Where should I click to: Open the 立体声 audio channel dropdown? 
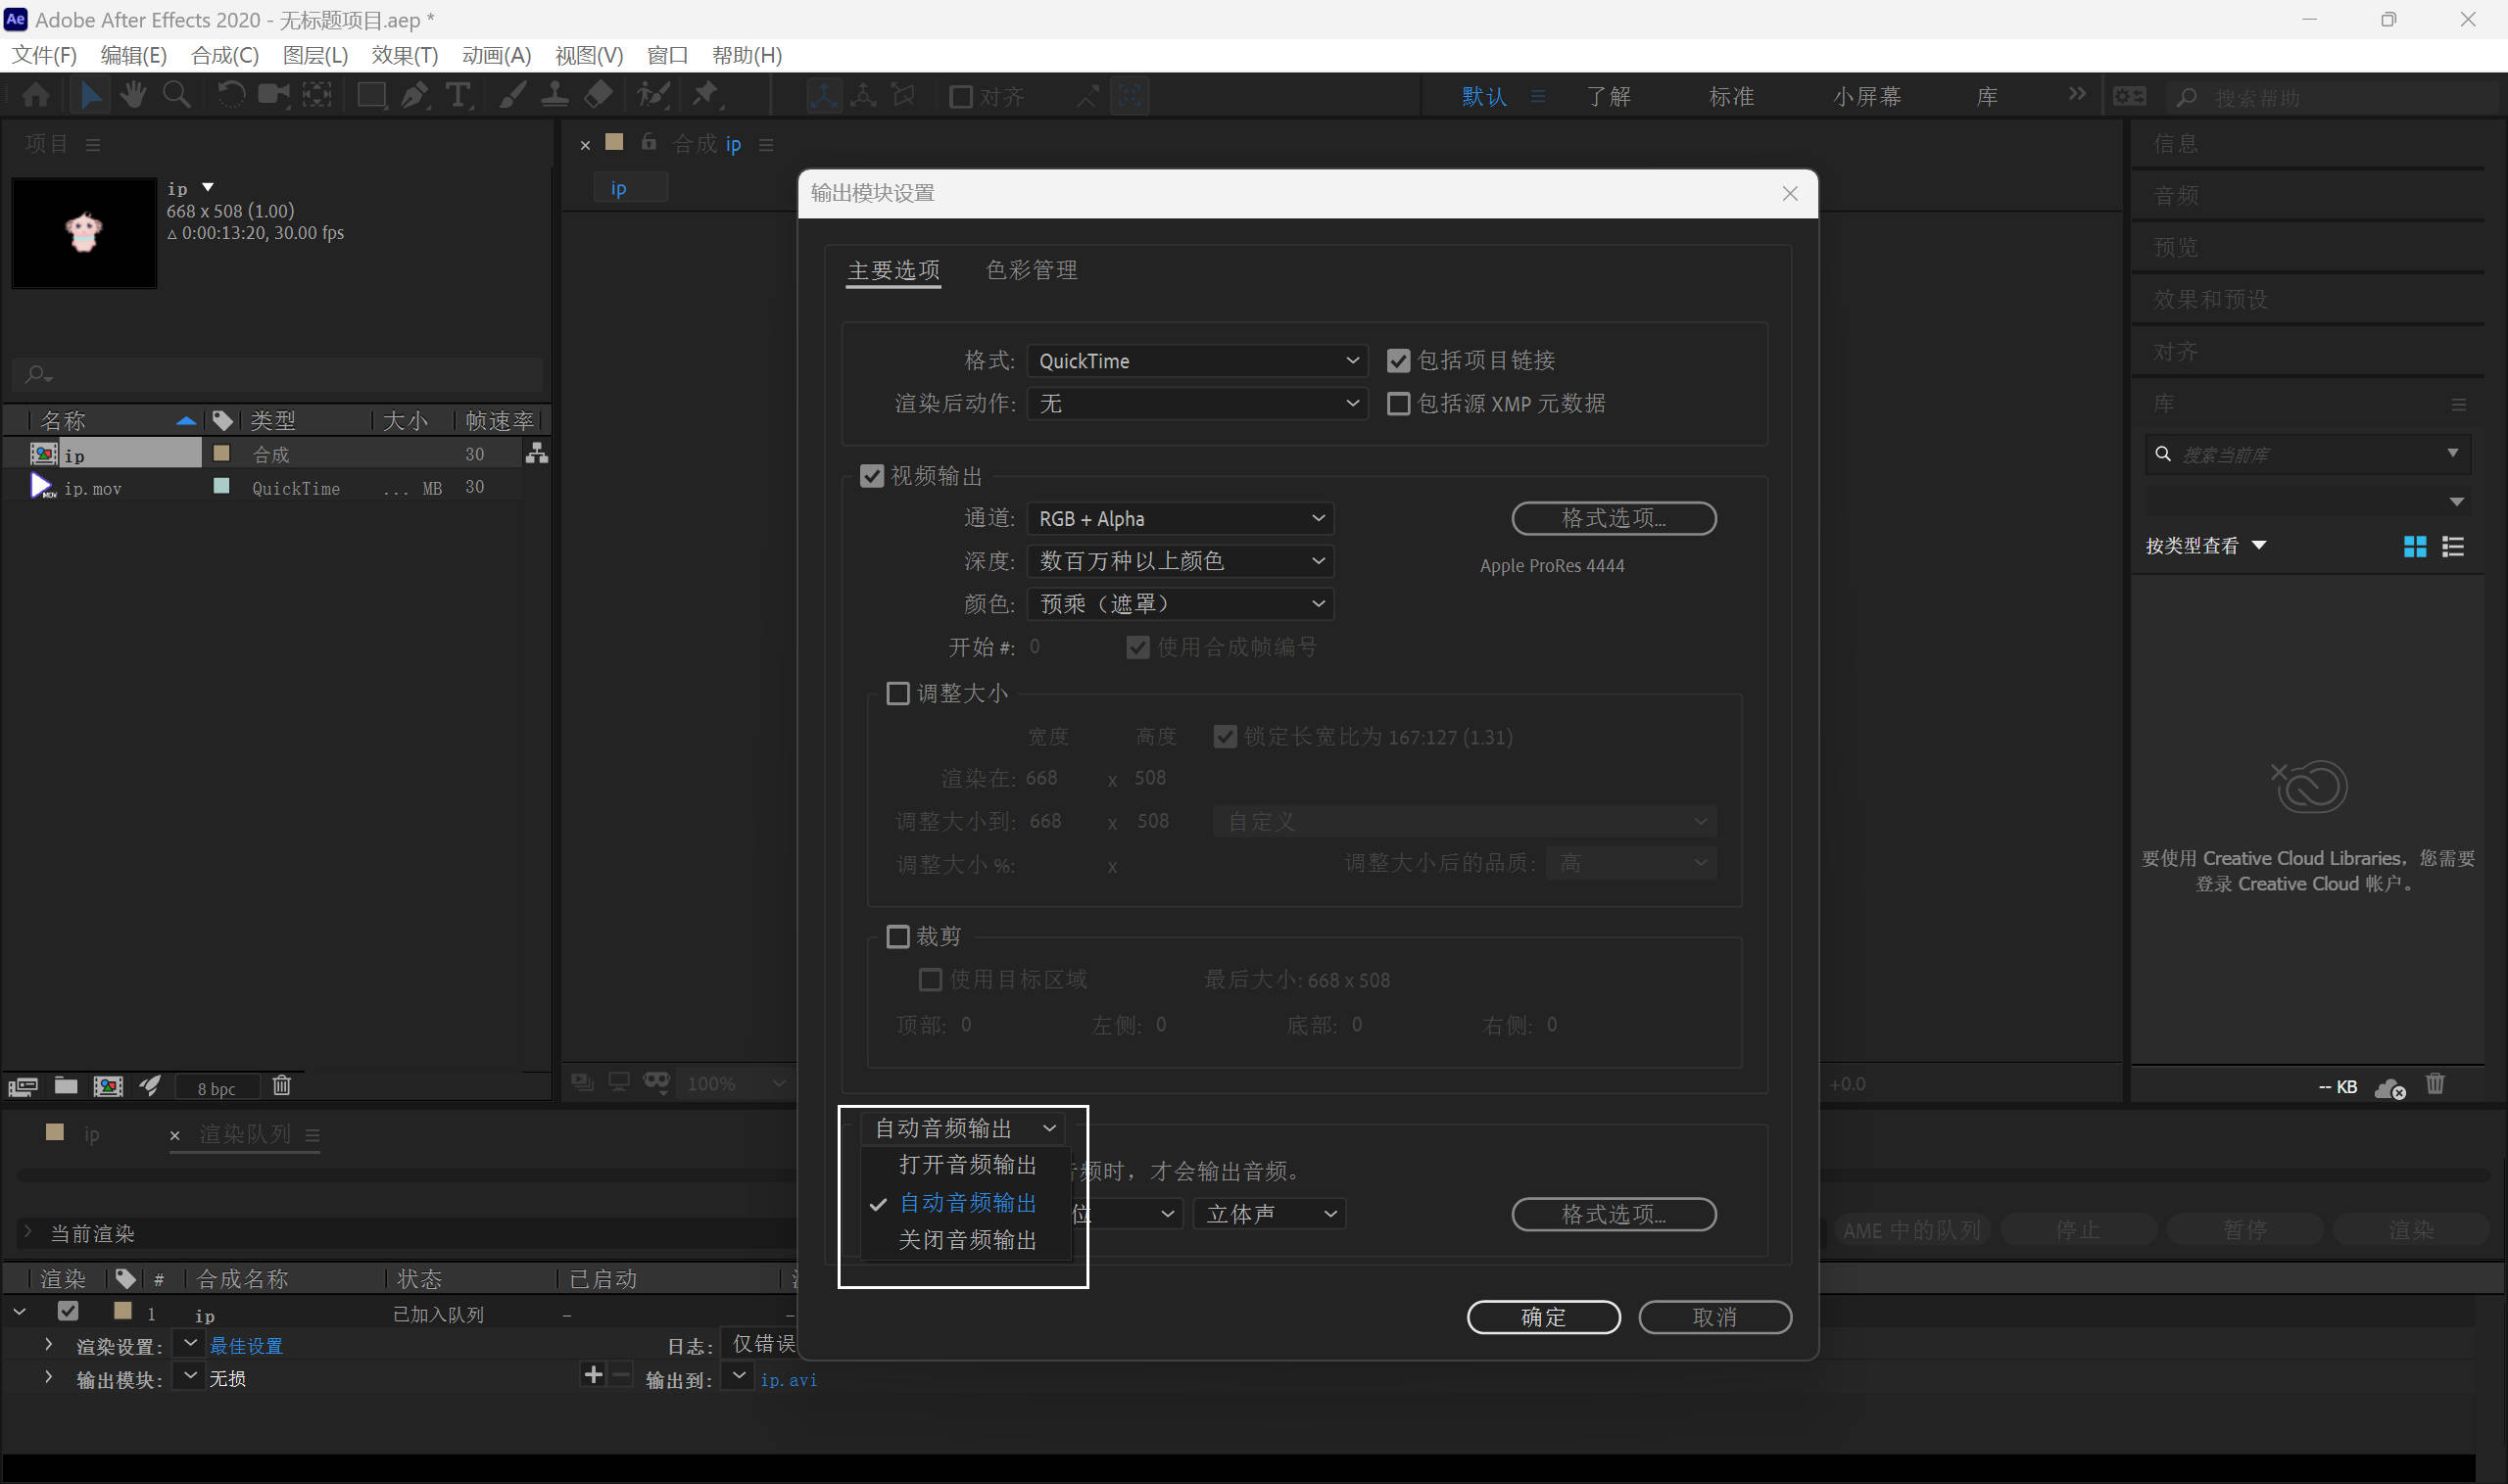point(1268,1214)
